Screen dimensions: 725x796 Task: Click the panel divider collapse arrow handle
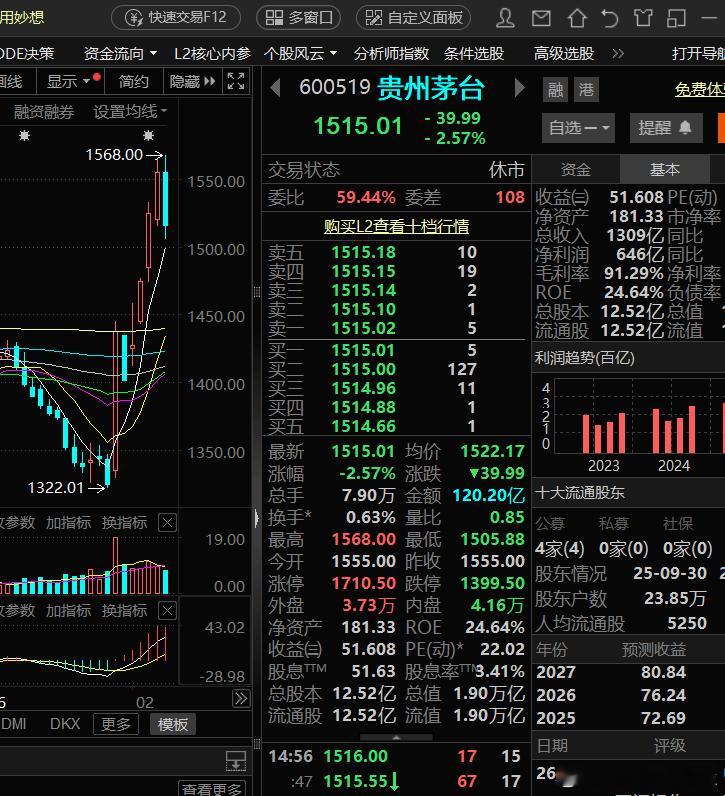[257, 518]
